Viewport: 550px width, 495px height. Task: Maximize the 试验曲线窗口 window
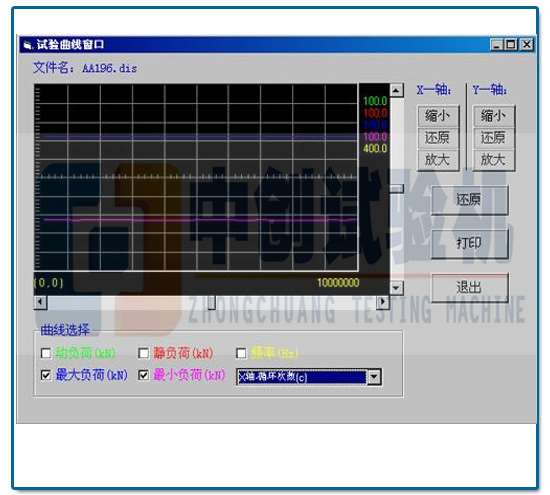tap(511, 45)
